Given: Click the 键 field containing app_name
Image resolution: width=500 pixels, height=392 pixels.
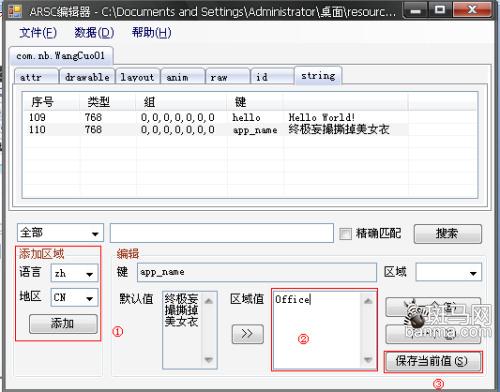Looking at the screenshot, I should (257, 272).
